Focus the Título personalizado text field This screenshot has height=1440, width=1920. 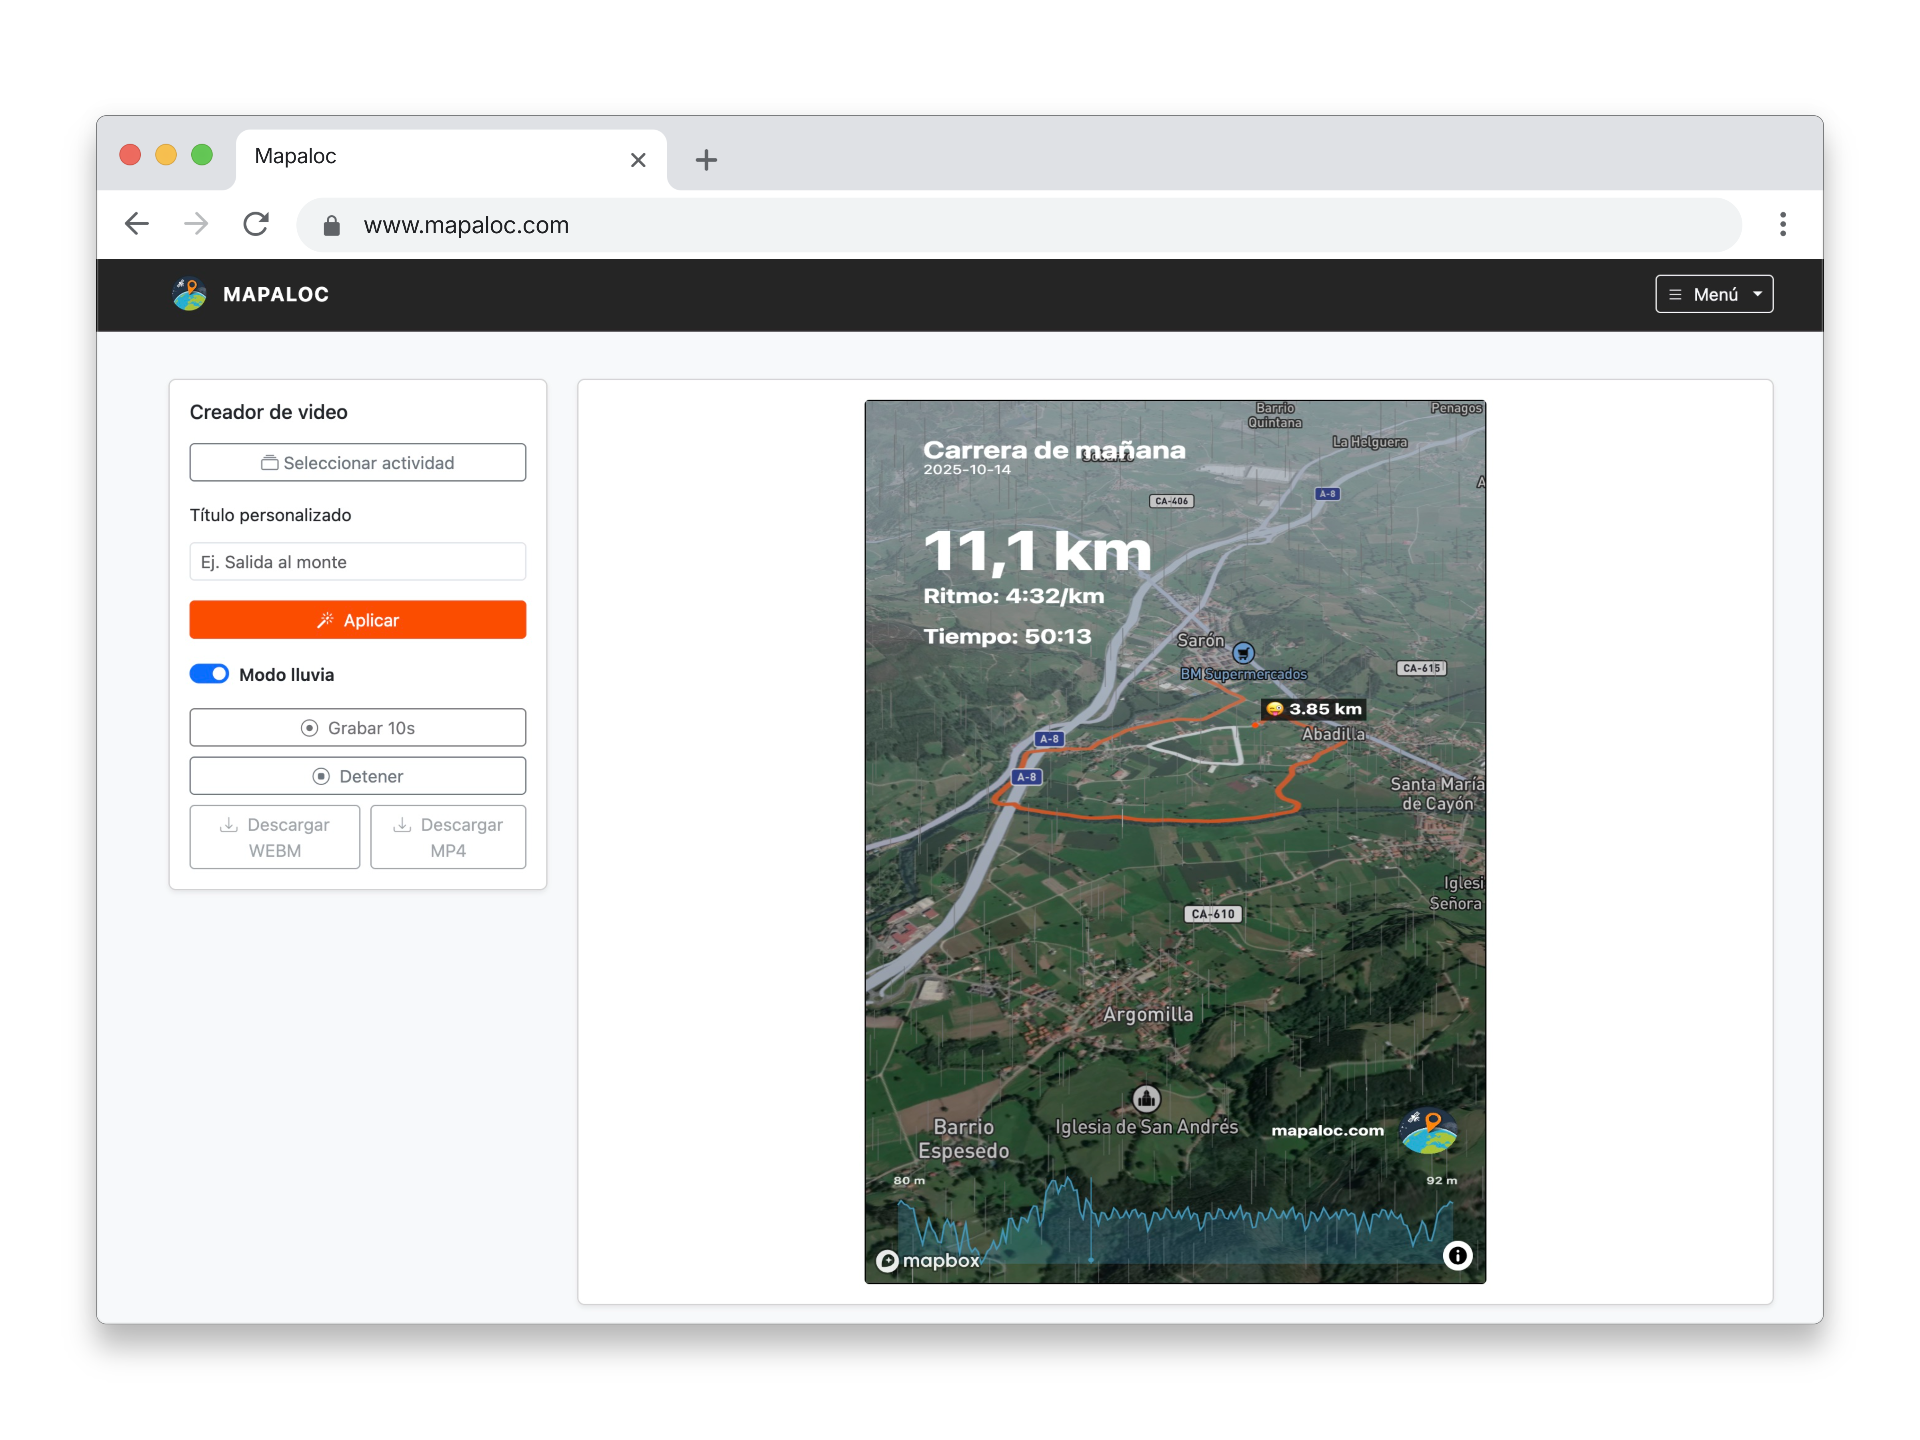357,562
